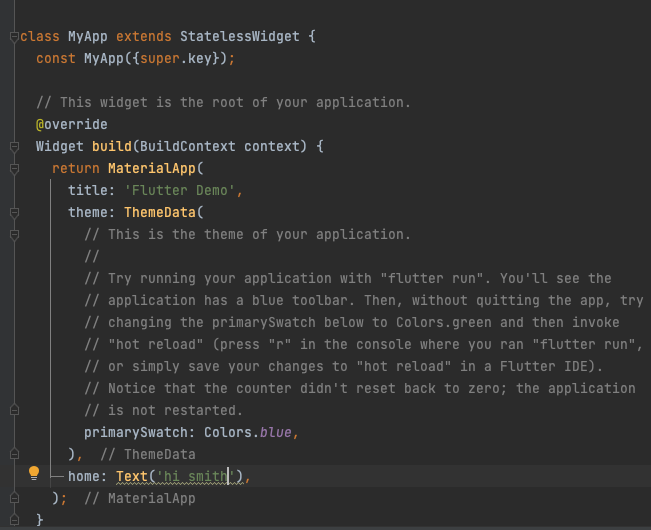This screenshot has height=530, width=651.
Task: Click 'Colors.green' in the comment text
Action: click(x=443, y=322)
